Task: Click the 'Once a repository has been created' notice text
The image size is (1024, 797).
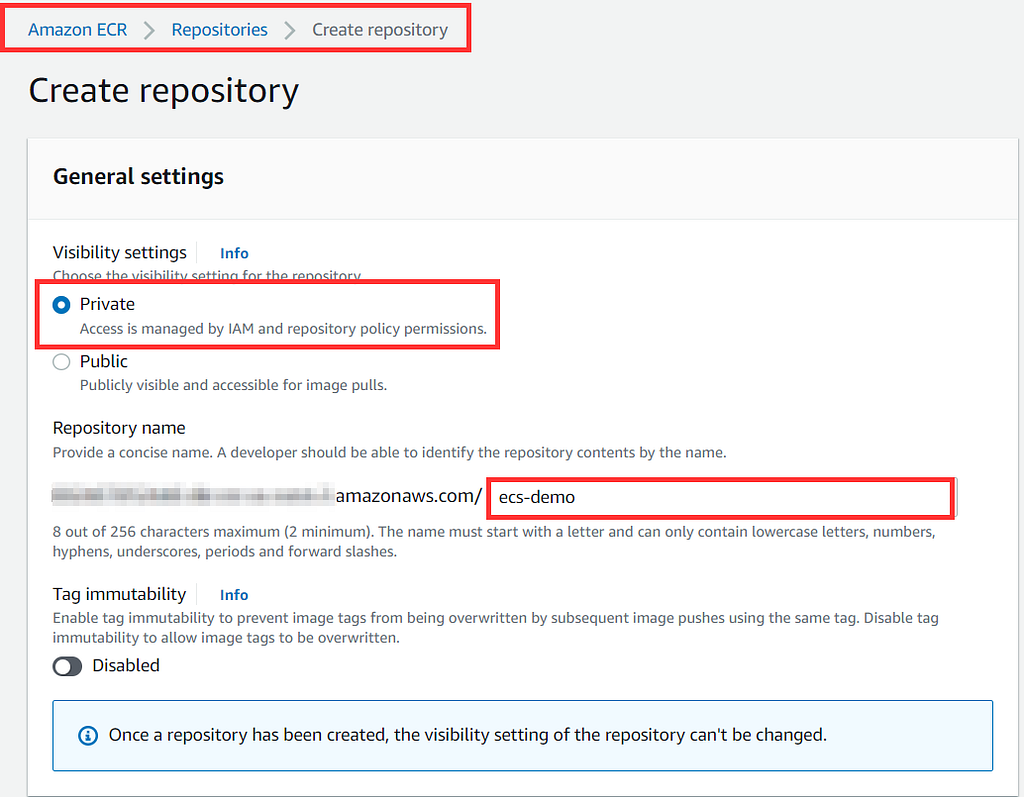Action: pyautogui.click(x=468, y=735)
